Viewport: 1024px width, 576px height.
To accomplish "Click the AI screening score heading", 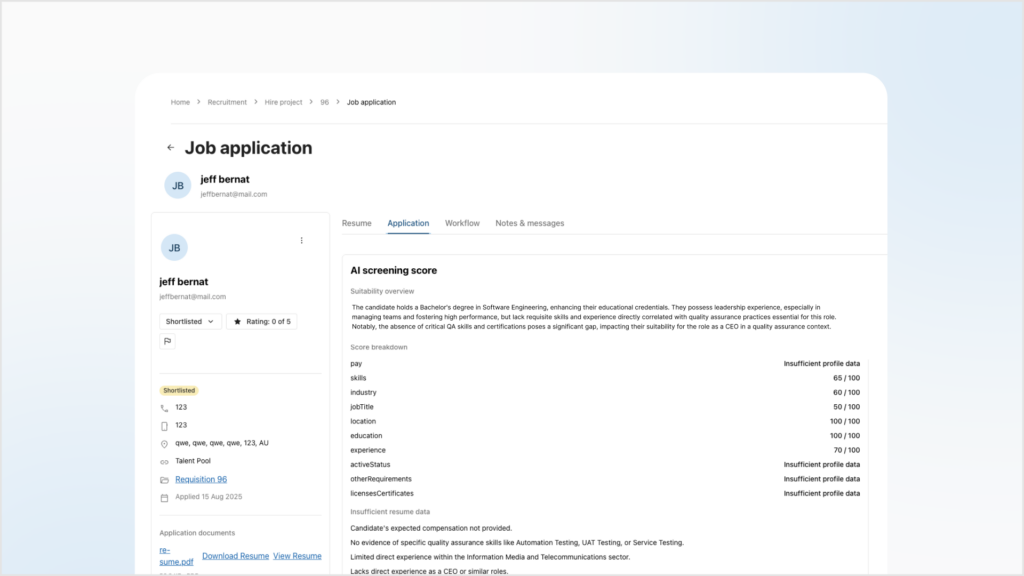I will click(394, 270).
